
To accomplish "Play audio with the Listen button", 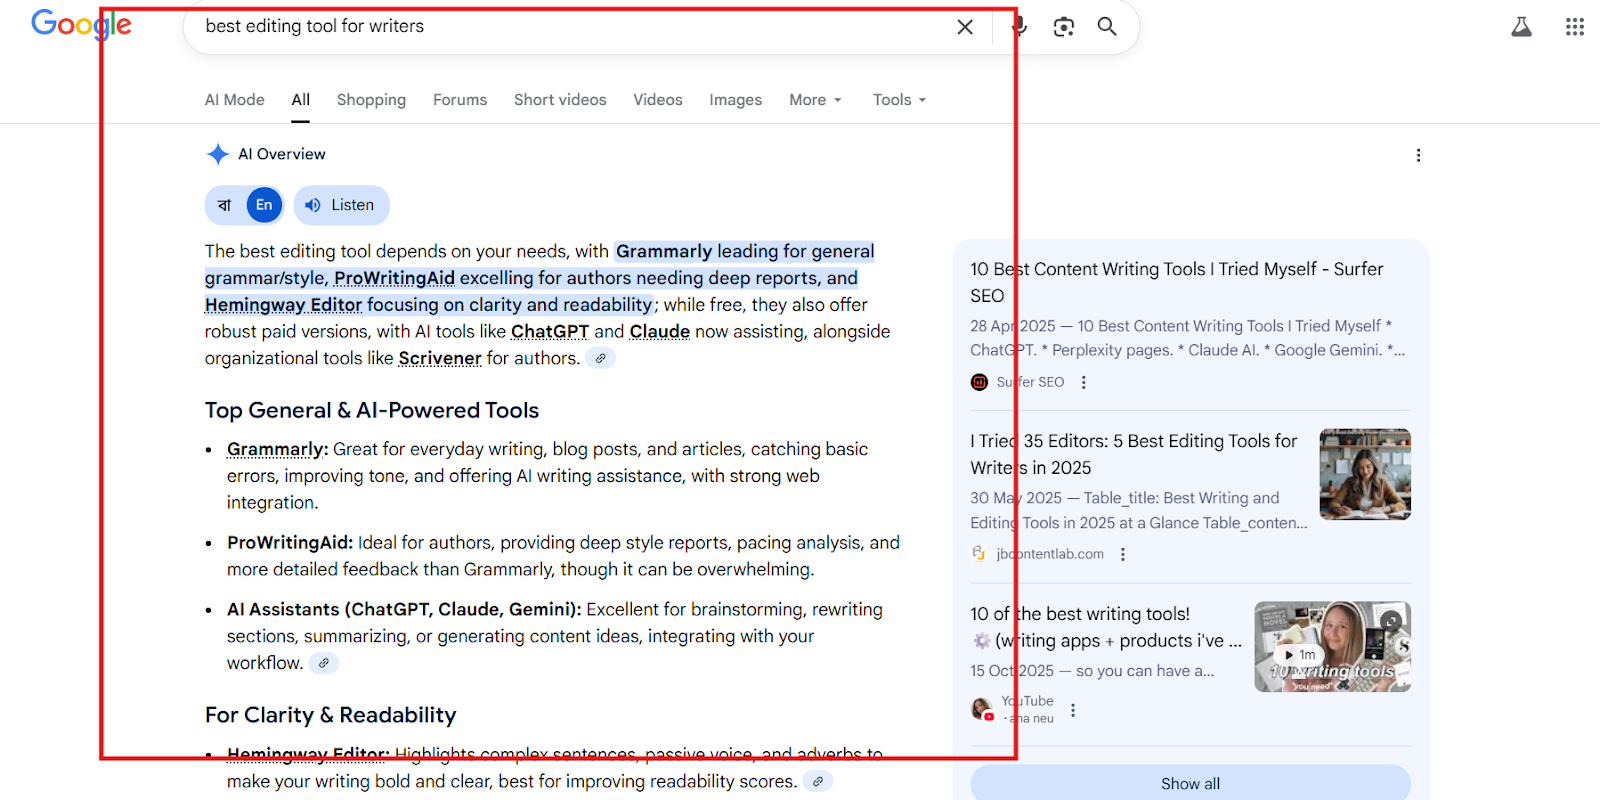I will coord(341,205).
